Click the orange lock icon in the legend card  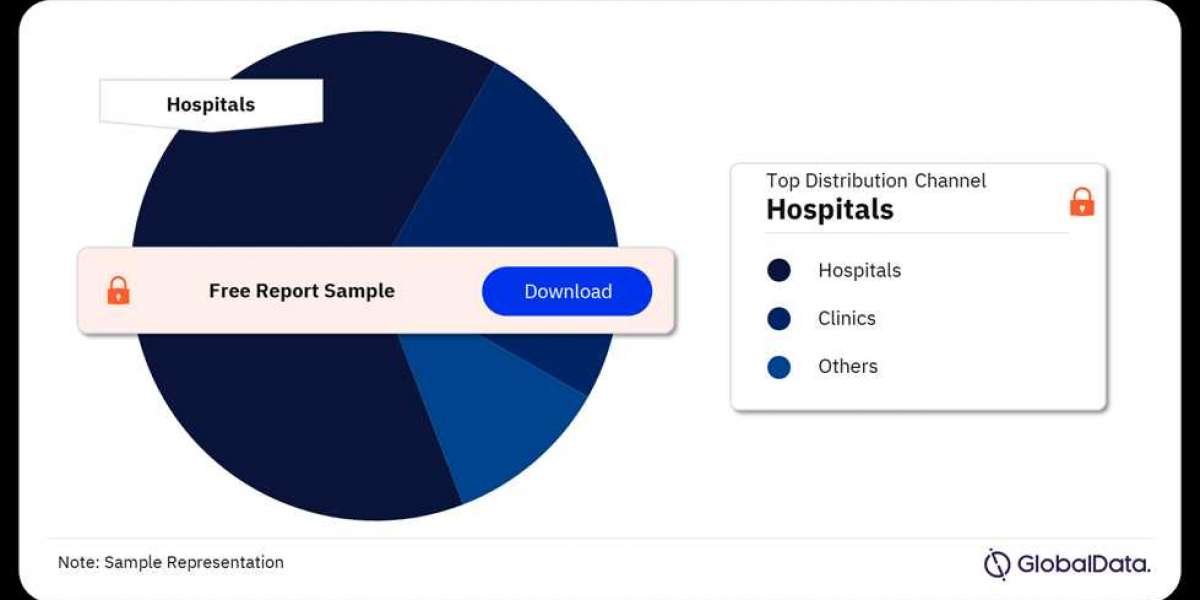click(x=1082, y=202)
